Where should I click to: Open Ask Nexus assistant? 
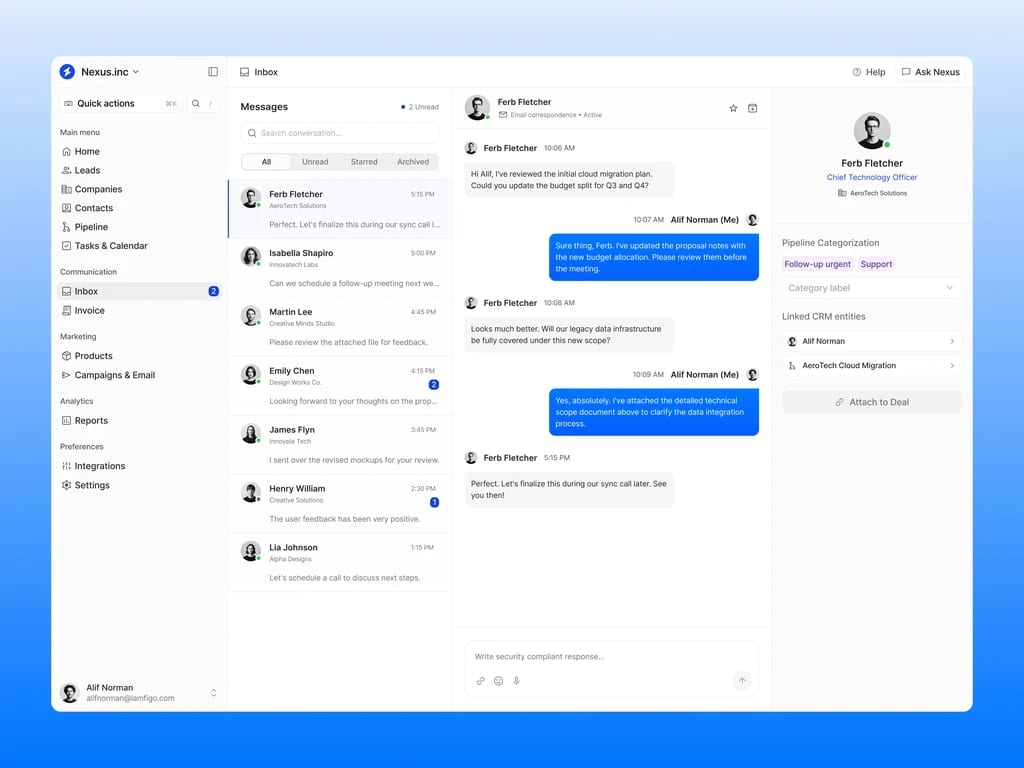[931, 72]
